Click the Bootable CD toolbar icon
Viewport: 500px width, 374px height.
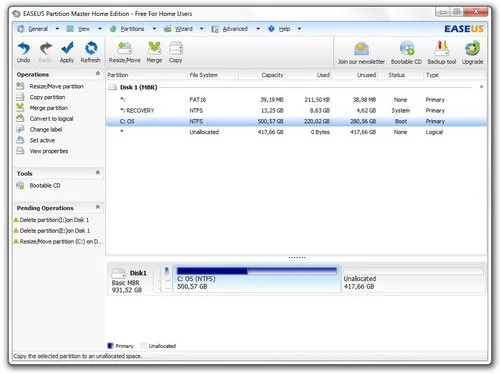pyautogui.click(x=407, y=49)
